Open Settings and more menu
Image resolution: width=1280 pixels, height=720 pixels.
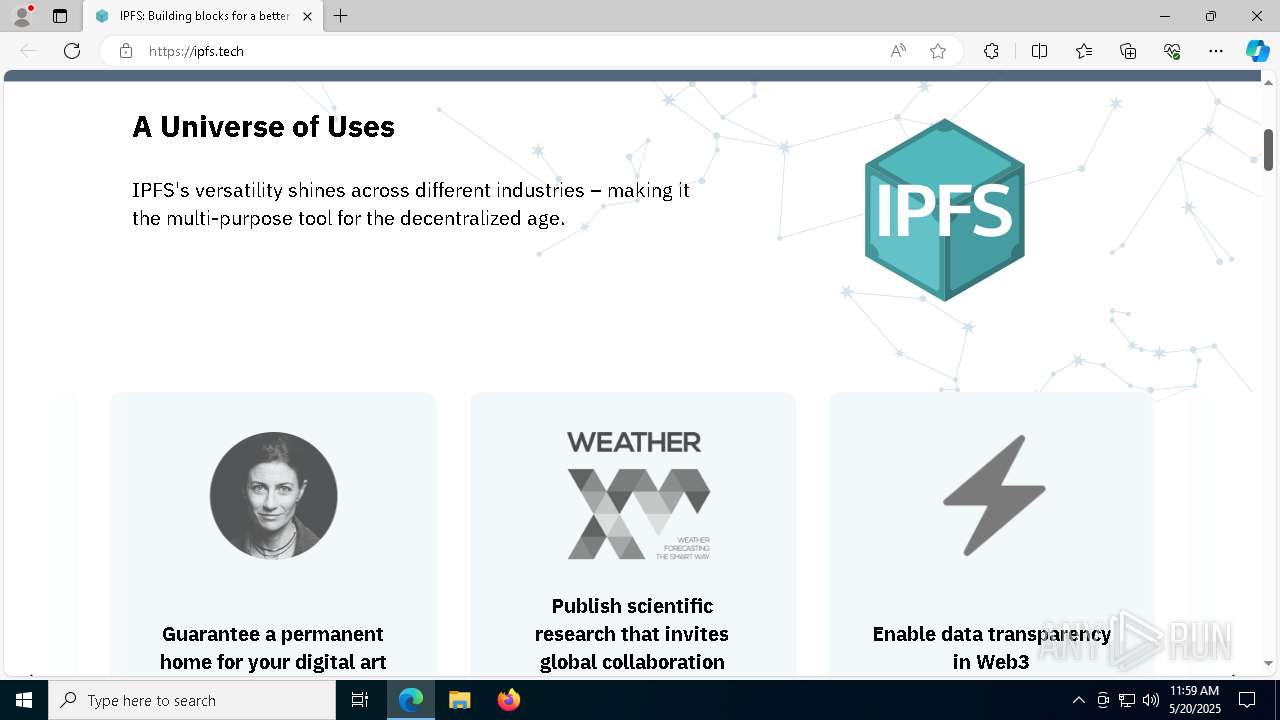pos(1216,51)
